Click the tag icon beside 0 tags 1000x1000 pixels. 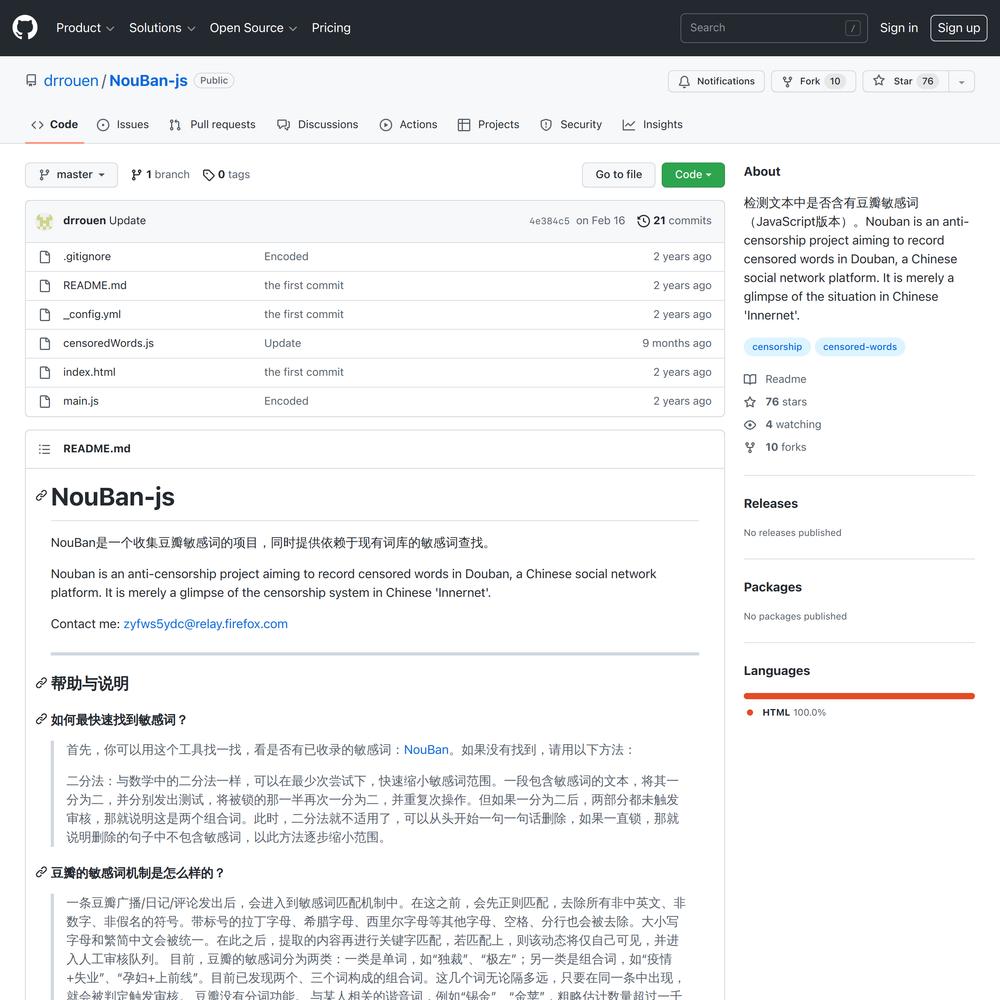click(x=208, y=175)
